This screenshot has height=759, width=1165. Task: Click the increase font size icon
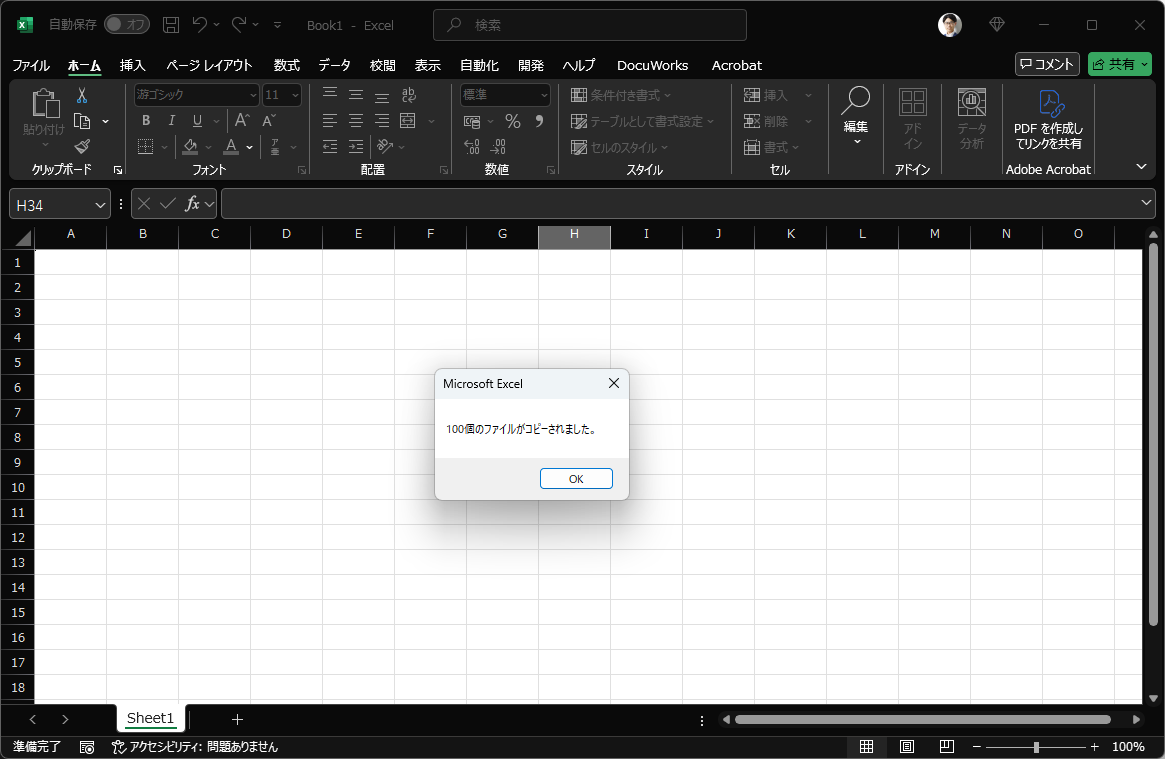point(242,120)
